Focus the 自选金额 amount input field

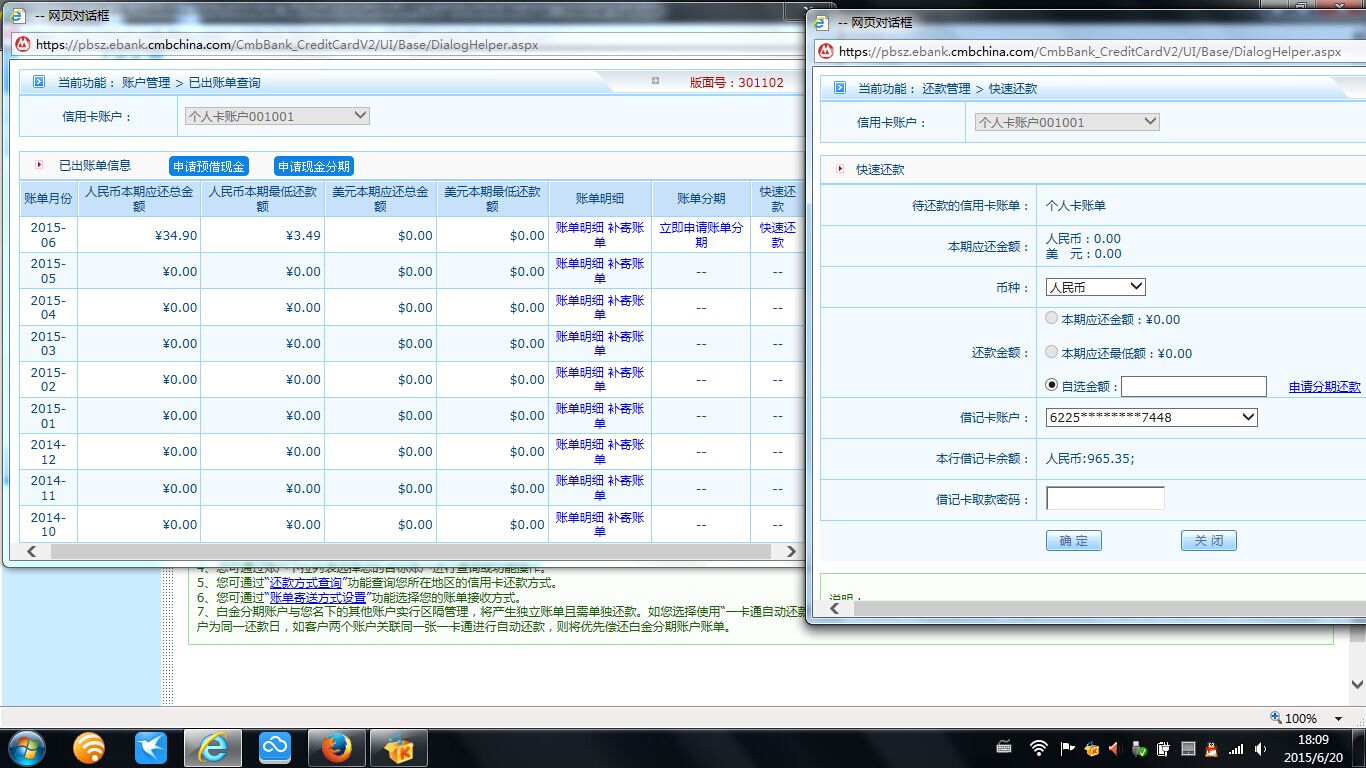[1194, 386]
